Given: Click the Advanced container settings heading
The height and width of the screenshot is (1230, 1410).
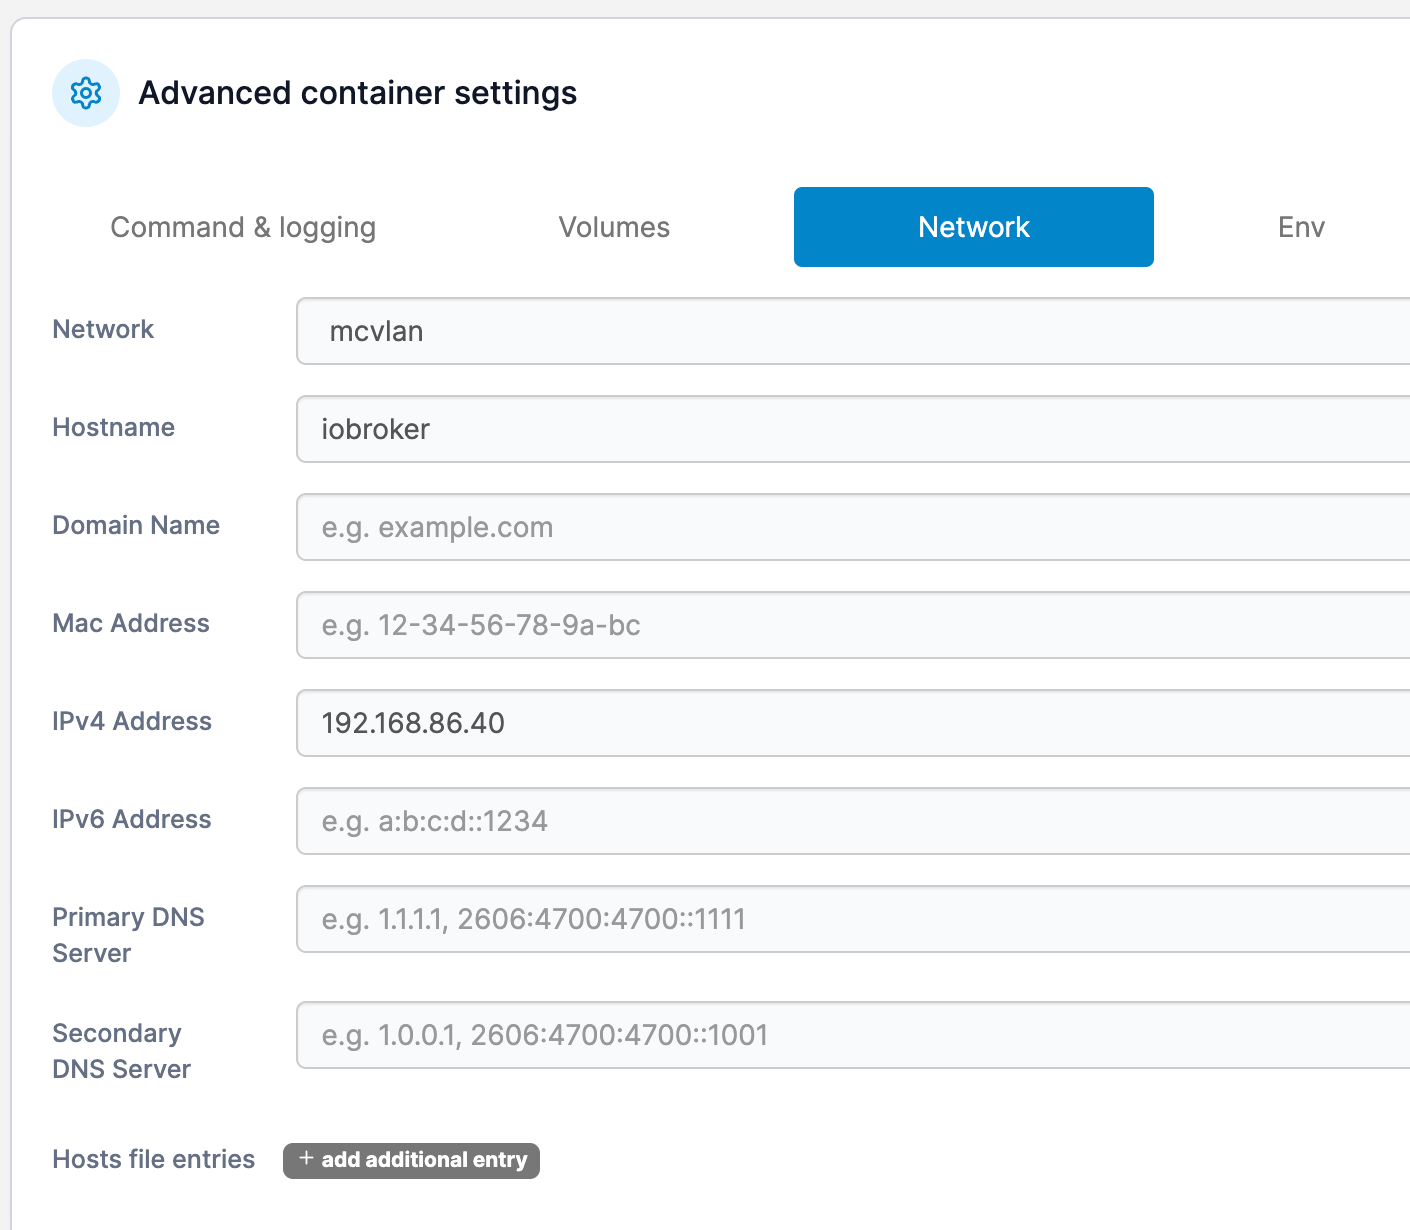Looking at the screenshot, I should tap(357, 93).
